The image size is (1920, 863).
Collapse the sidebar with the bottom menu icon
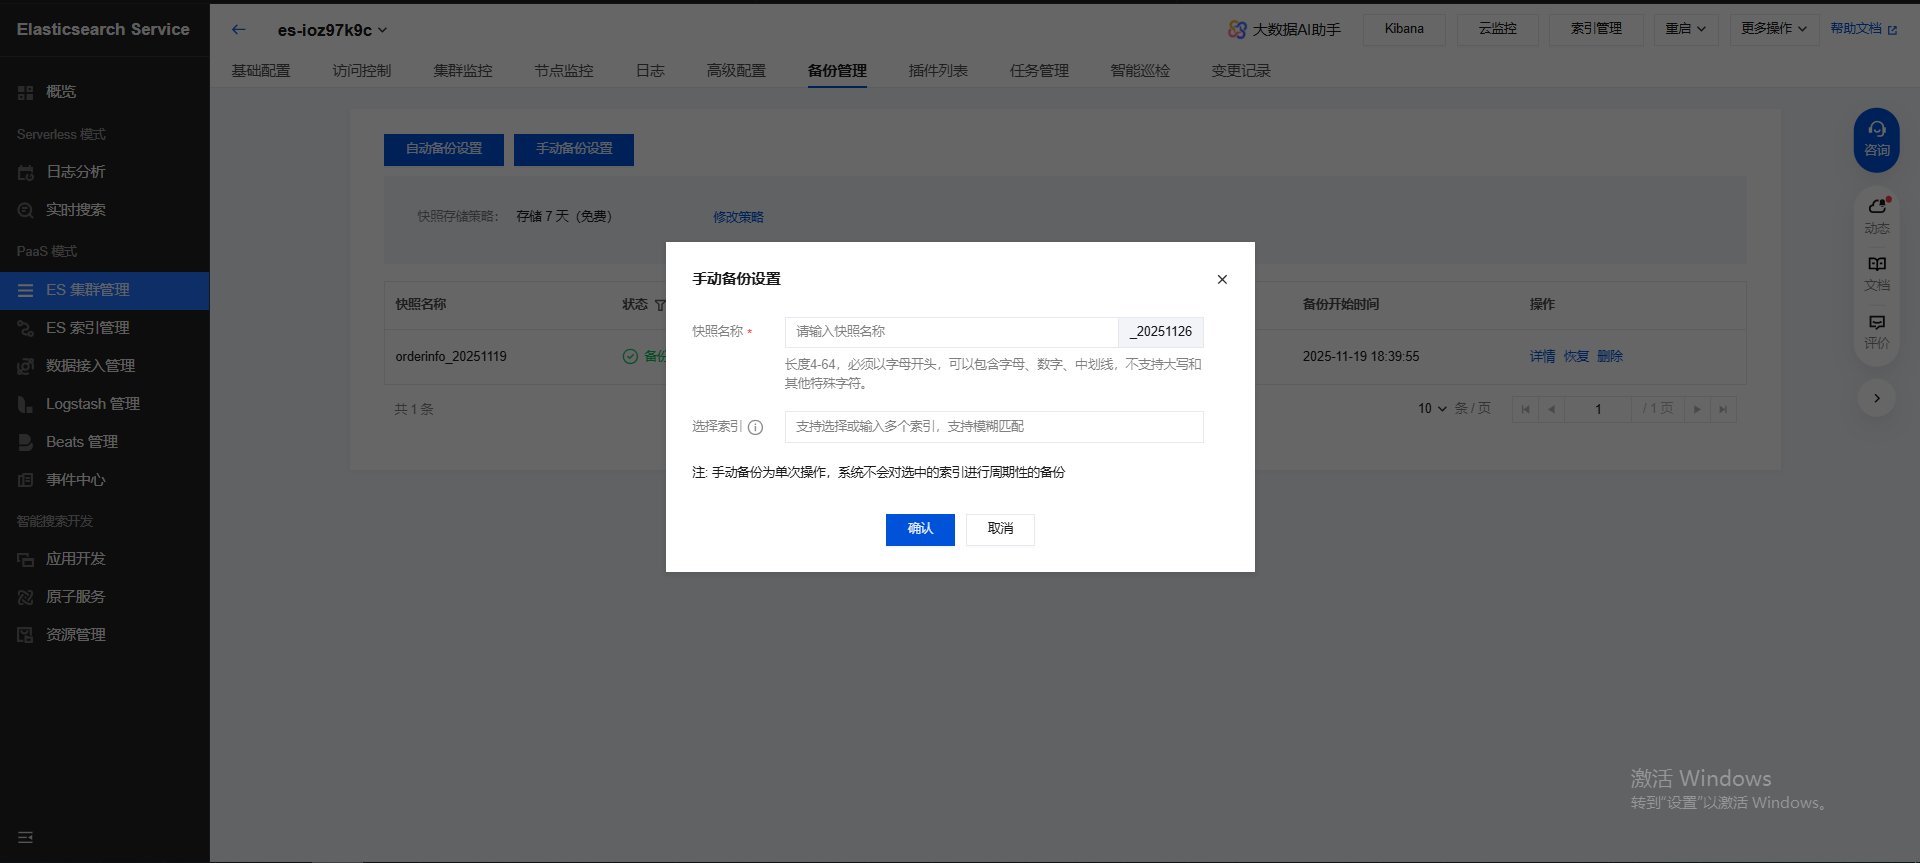coord(26,837)
